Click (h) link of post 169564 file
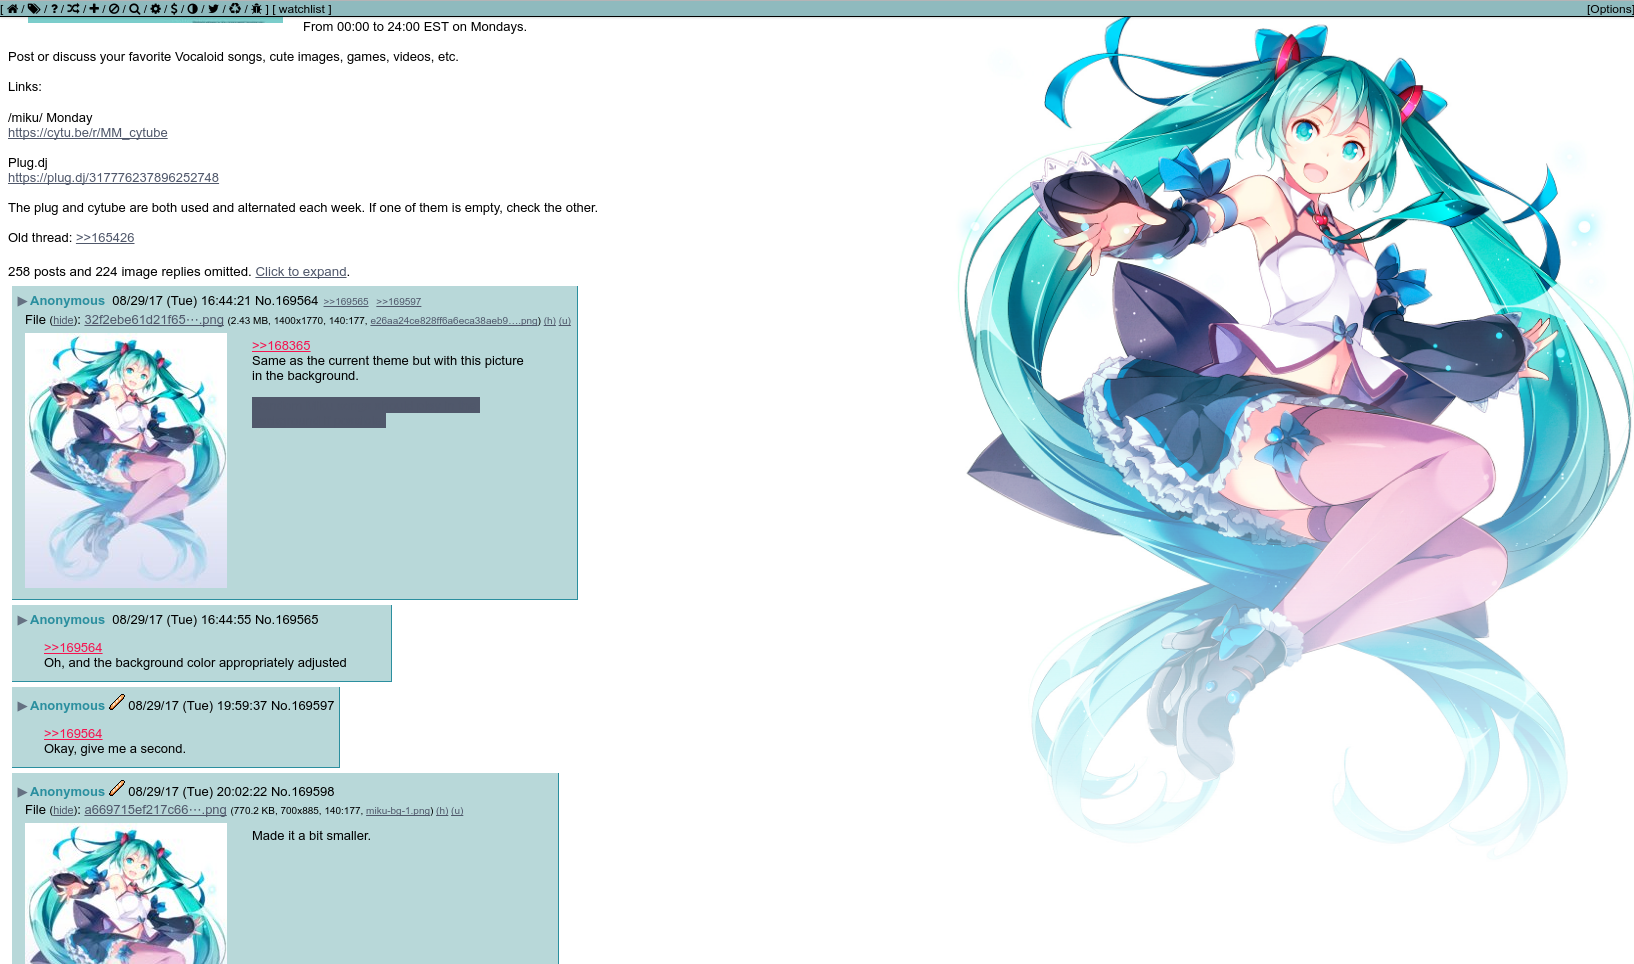This screenshot has height=964, width=1634. (x=550, y=321)
